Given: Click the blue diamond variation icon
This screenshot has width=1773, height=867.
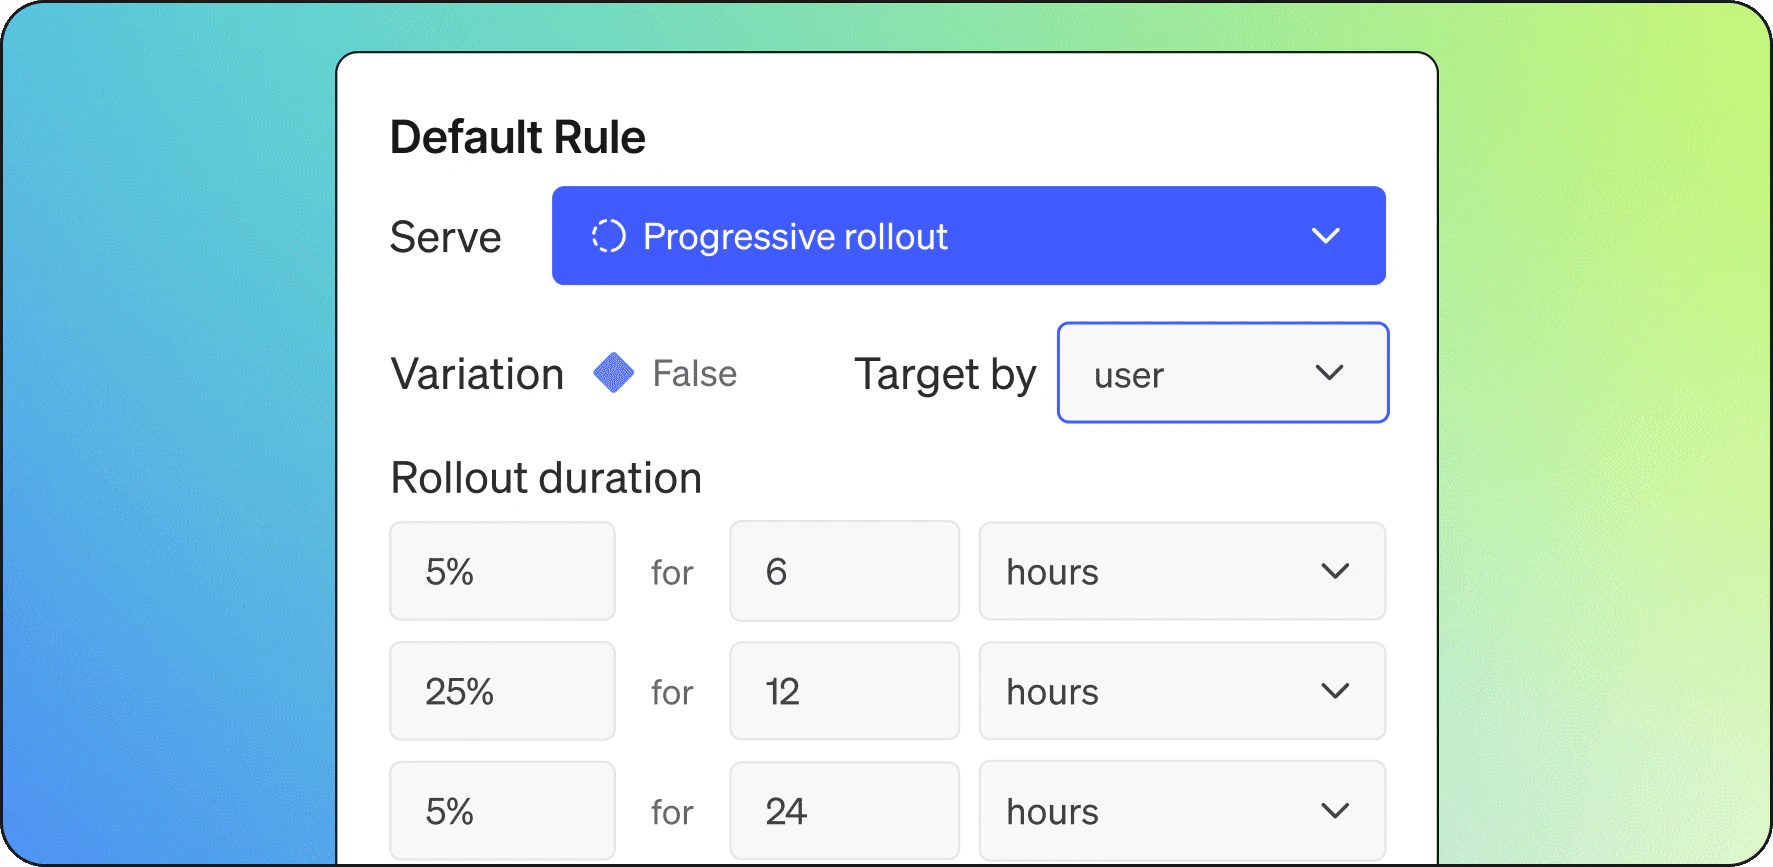Looking at the screenshot, I should [x=613, y=373].
